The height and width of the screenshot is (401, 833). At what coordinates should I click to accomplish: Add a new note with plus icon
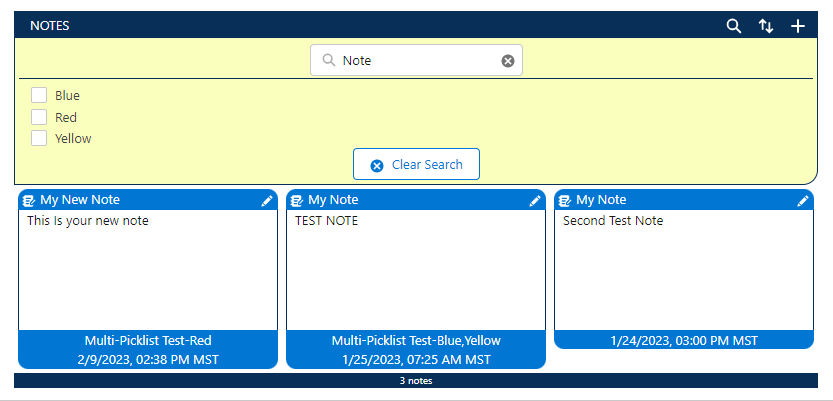[x=797, y=26]
